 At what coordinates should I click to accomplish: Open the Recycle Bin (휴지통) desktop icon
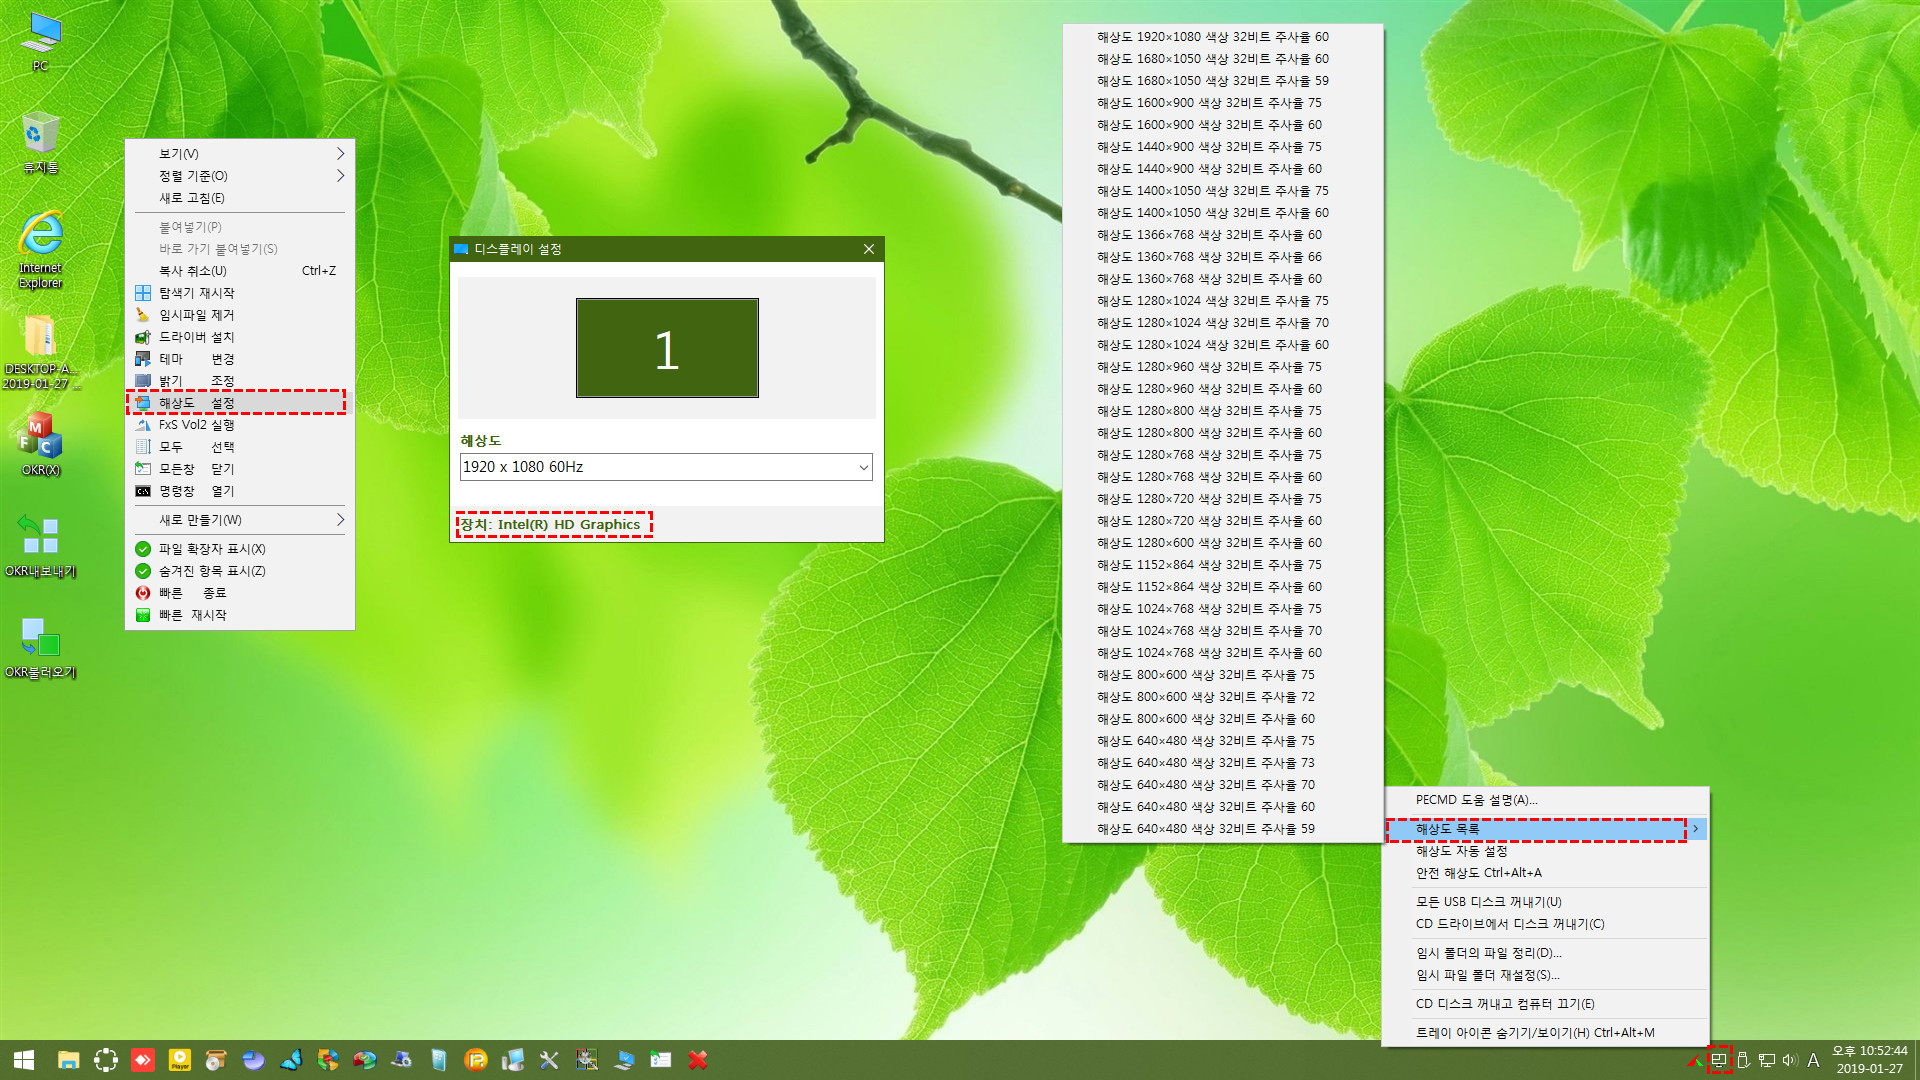(40, 143)
